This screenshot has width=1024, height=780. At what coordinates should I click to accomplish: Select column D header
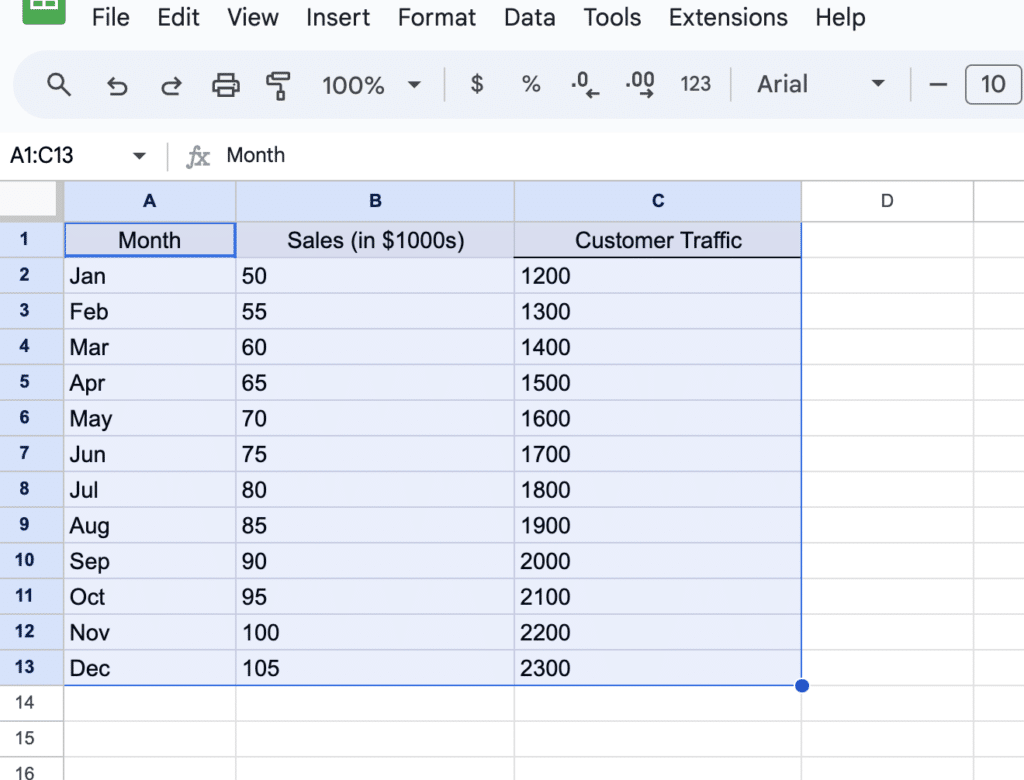pyautogui.click(x=887, y=201)
